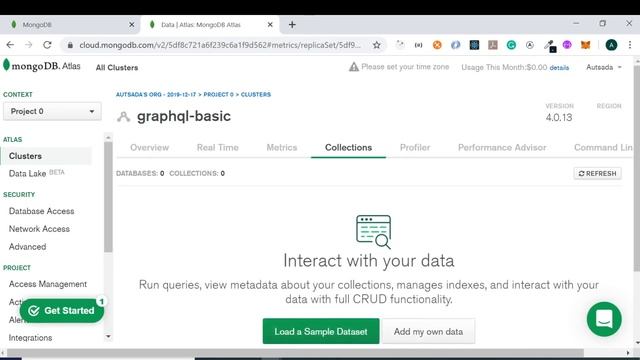Open Database Access in the sidebar

pos(42,211)
